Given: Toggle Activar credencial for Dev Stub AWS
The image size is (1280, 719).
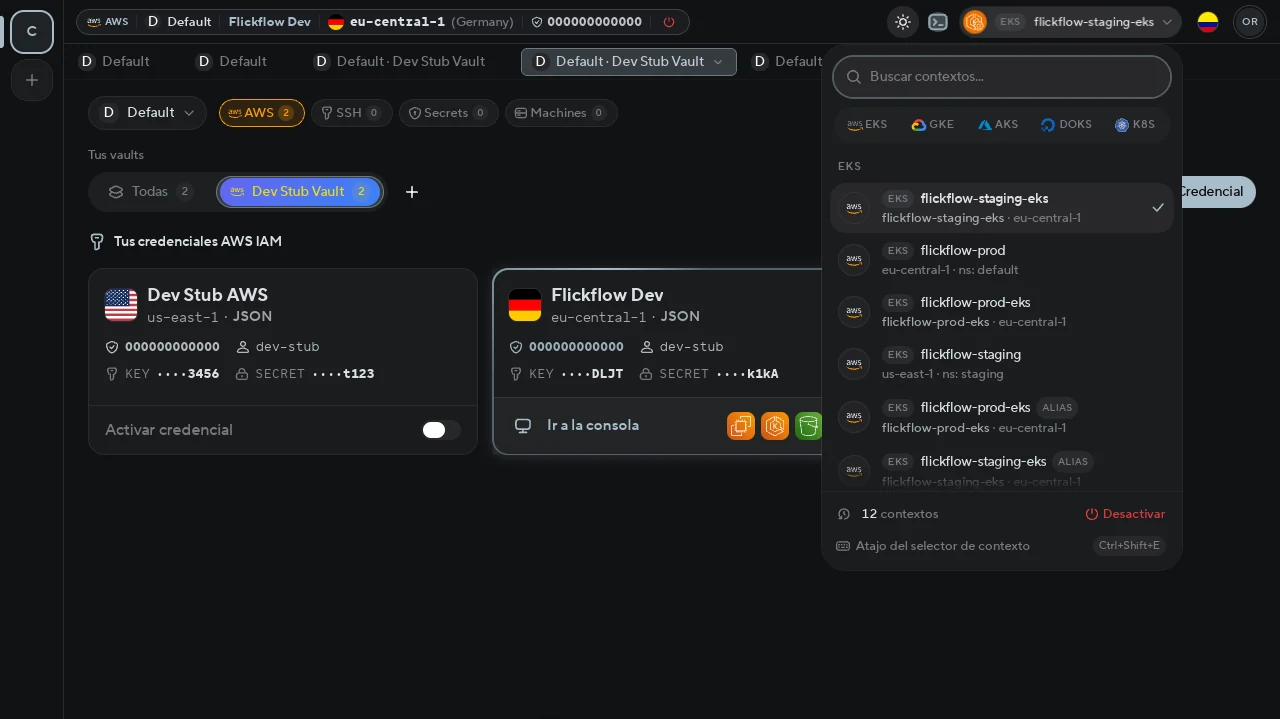Looking at the screenshot, I should coord(441,430).
